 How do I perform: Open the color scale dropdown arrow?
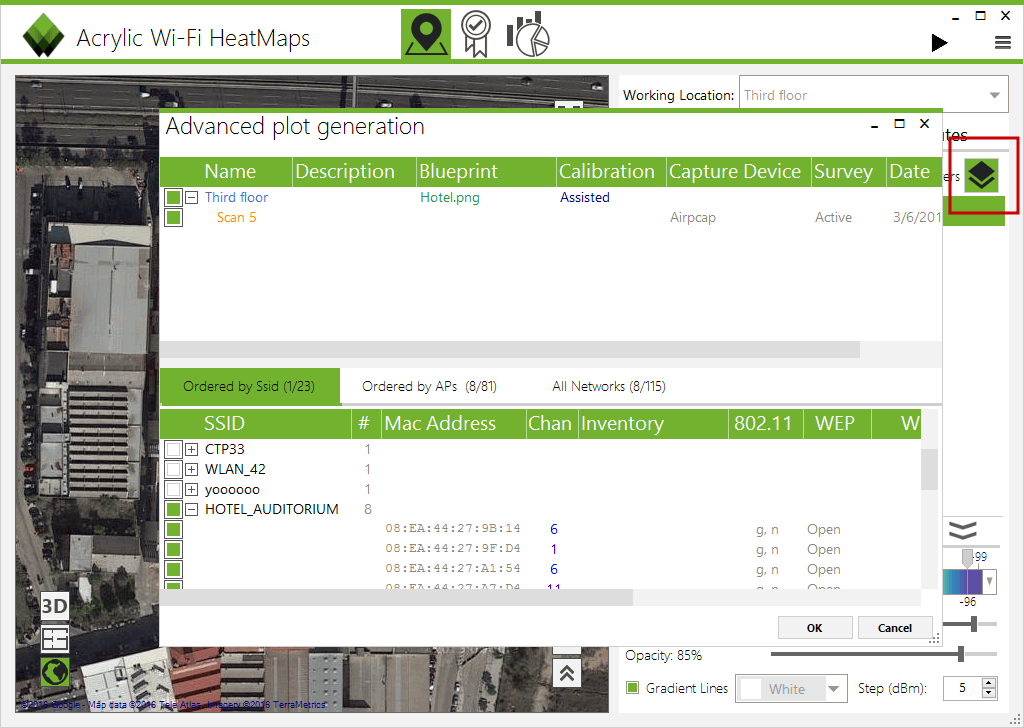click(990, 580)
